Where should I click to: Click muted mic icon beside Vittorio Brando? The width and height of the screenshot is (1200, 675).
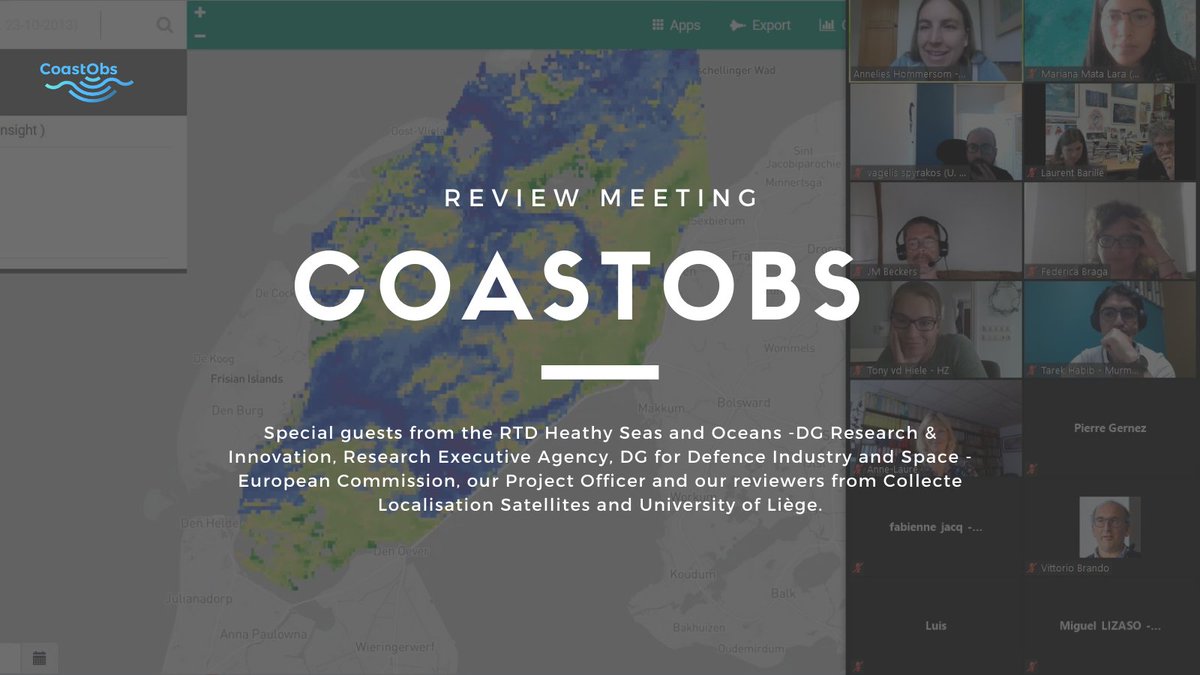pos(1032,568)
